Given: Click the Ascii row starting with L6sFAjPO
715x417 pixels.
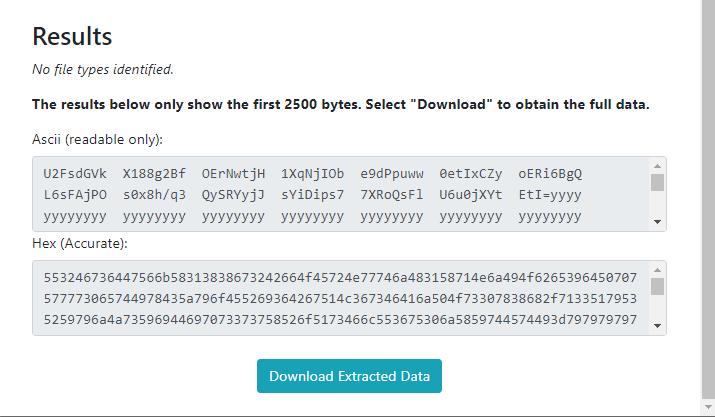Looking at the screenshot, I should 312,195.
